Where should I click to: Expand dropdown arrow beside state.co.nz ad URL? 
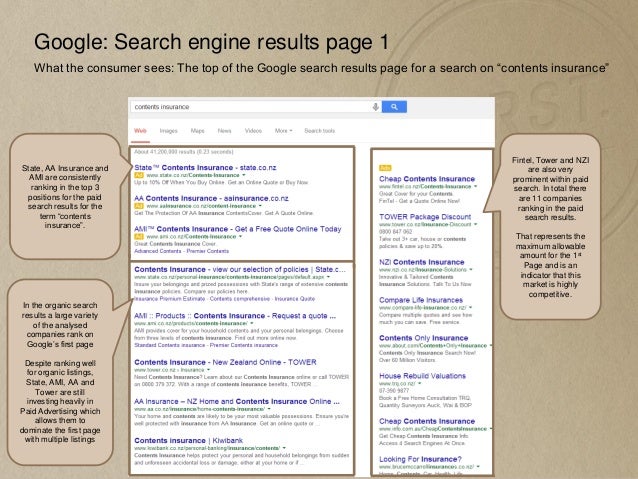click(244, 175)
